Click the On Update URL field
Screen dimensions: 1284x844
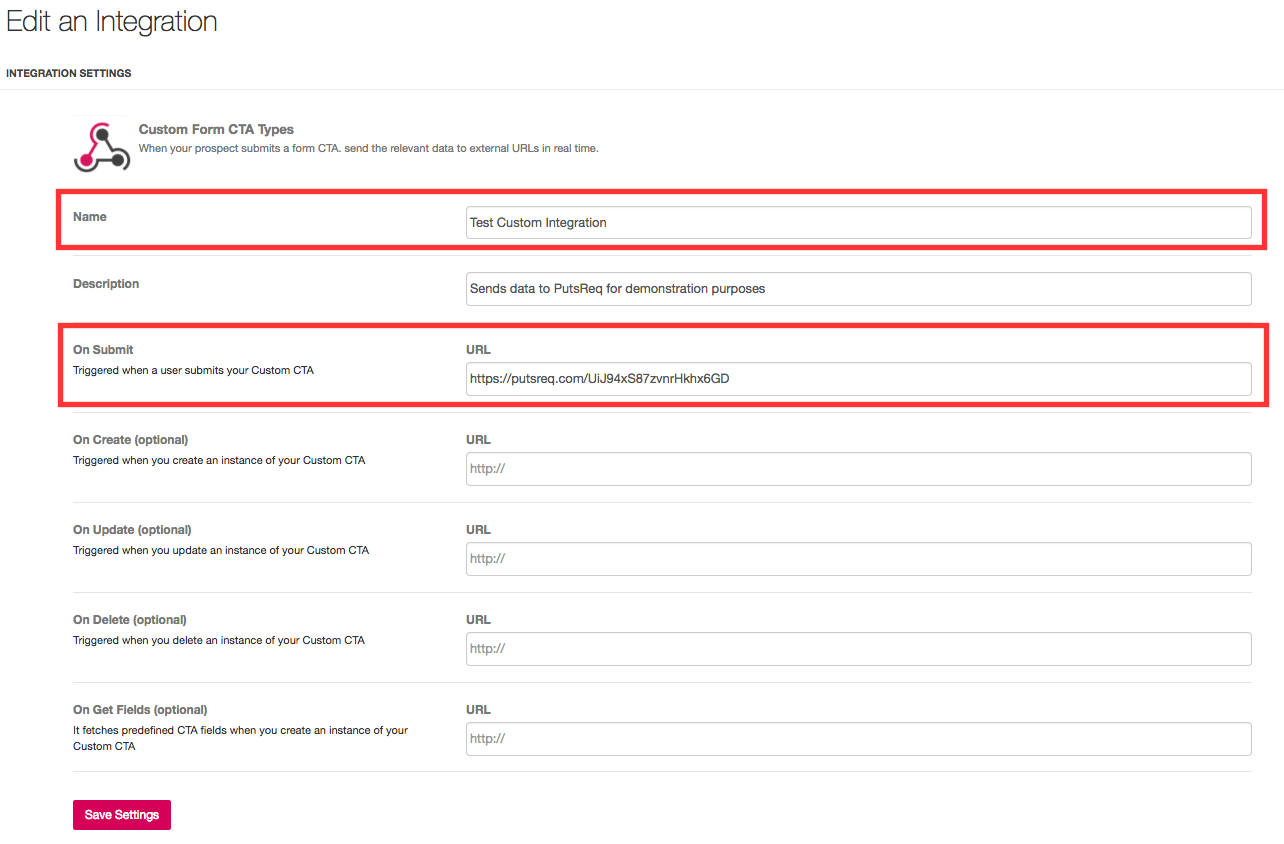[858, 559]
